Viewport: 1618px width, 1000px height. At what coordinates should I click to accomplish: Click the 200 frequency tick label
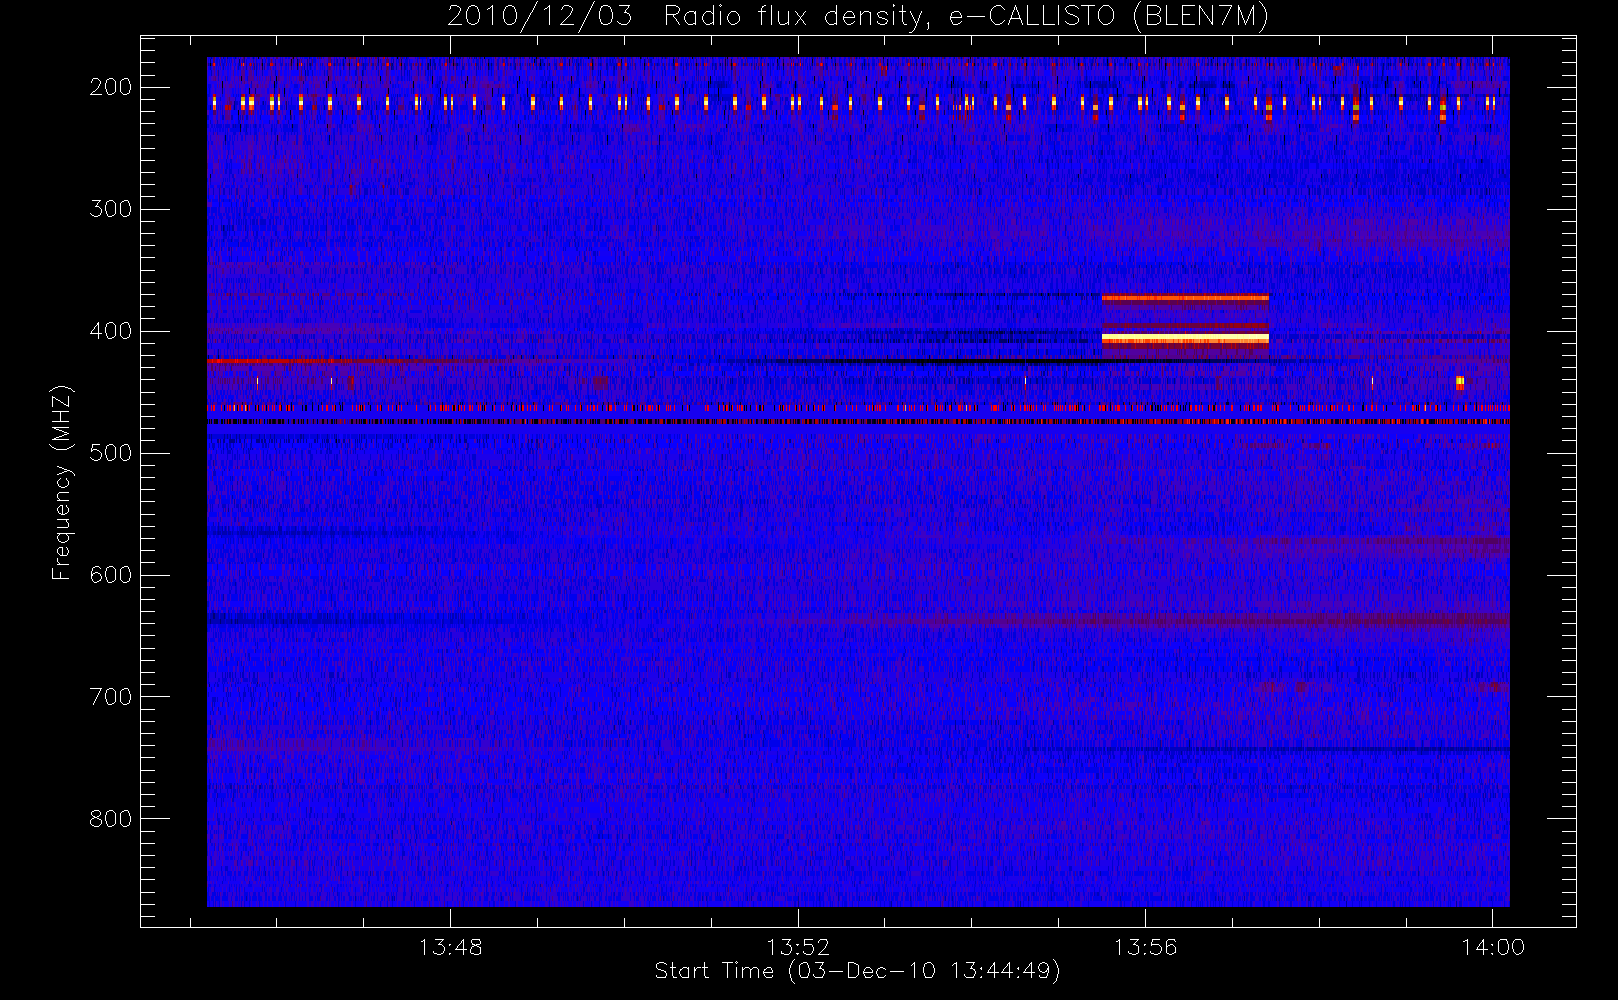tap(110, 87)
